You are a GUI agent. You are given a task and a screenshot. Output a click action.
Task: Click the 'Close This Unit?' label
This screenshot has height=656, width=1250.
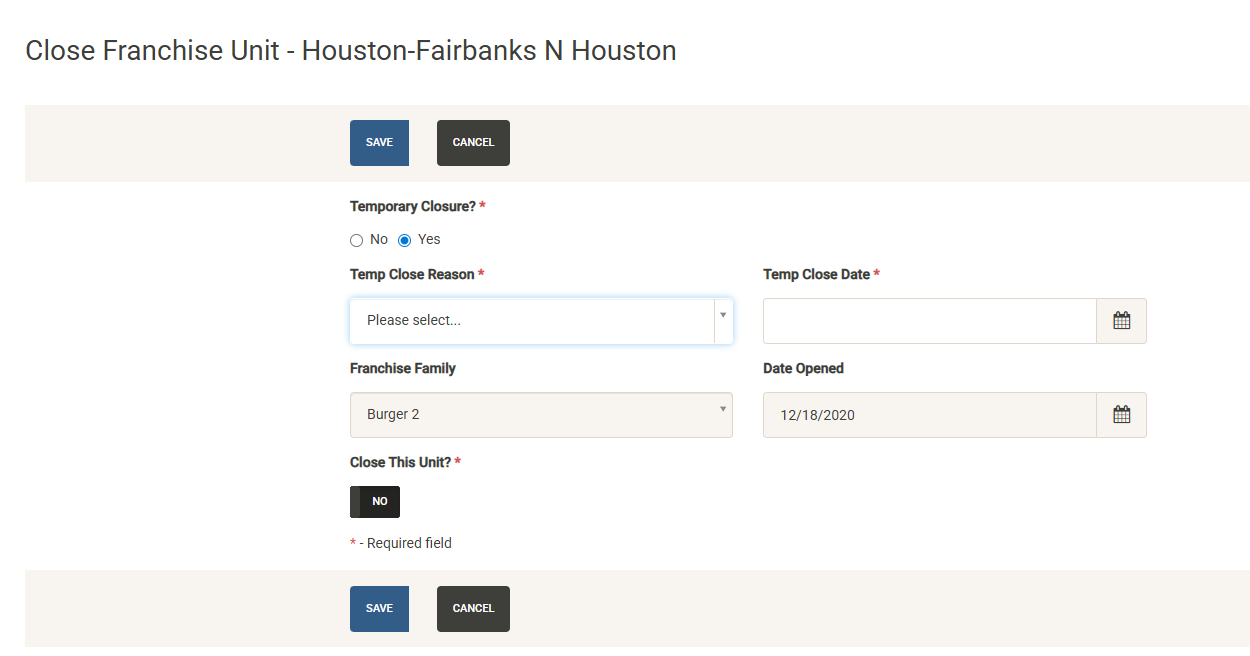pos(401,462)
